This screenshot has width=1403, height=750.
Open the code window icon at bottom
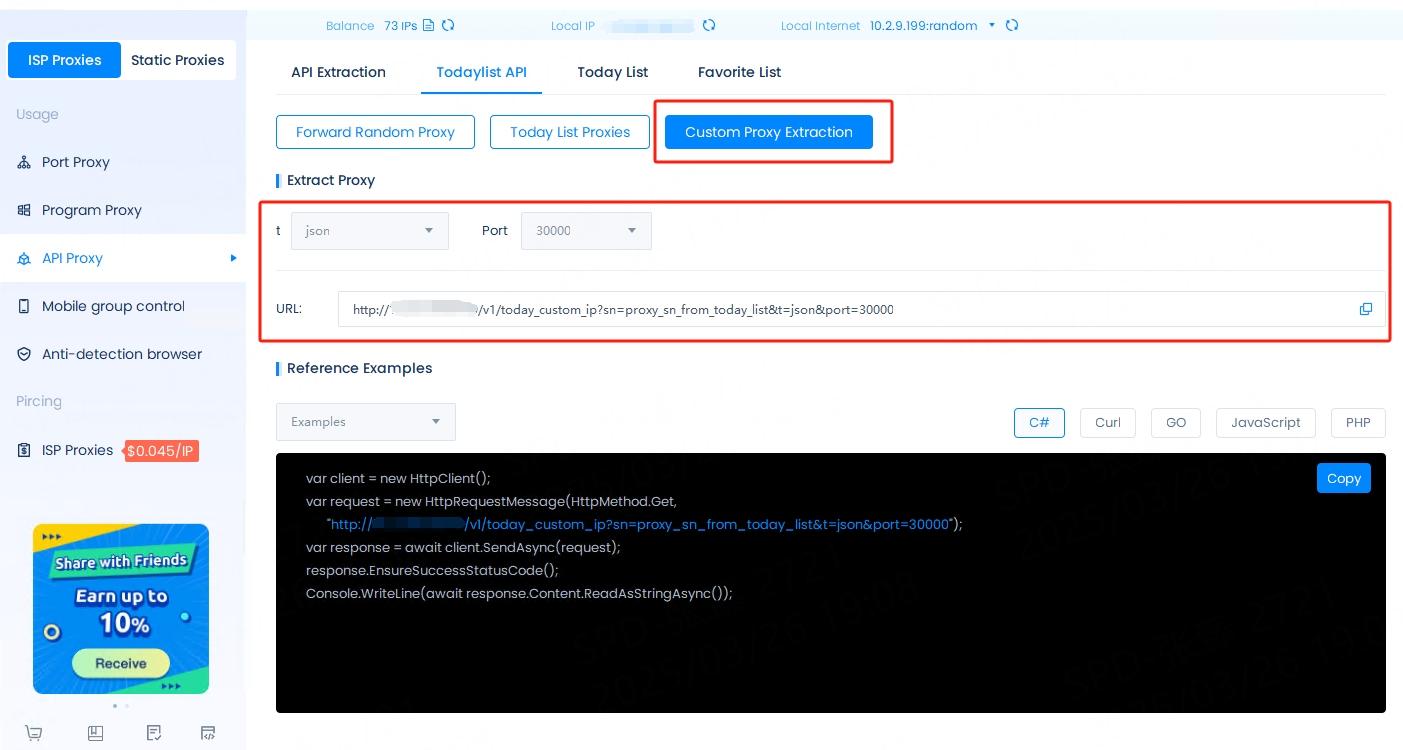tap(208, 733)
